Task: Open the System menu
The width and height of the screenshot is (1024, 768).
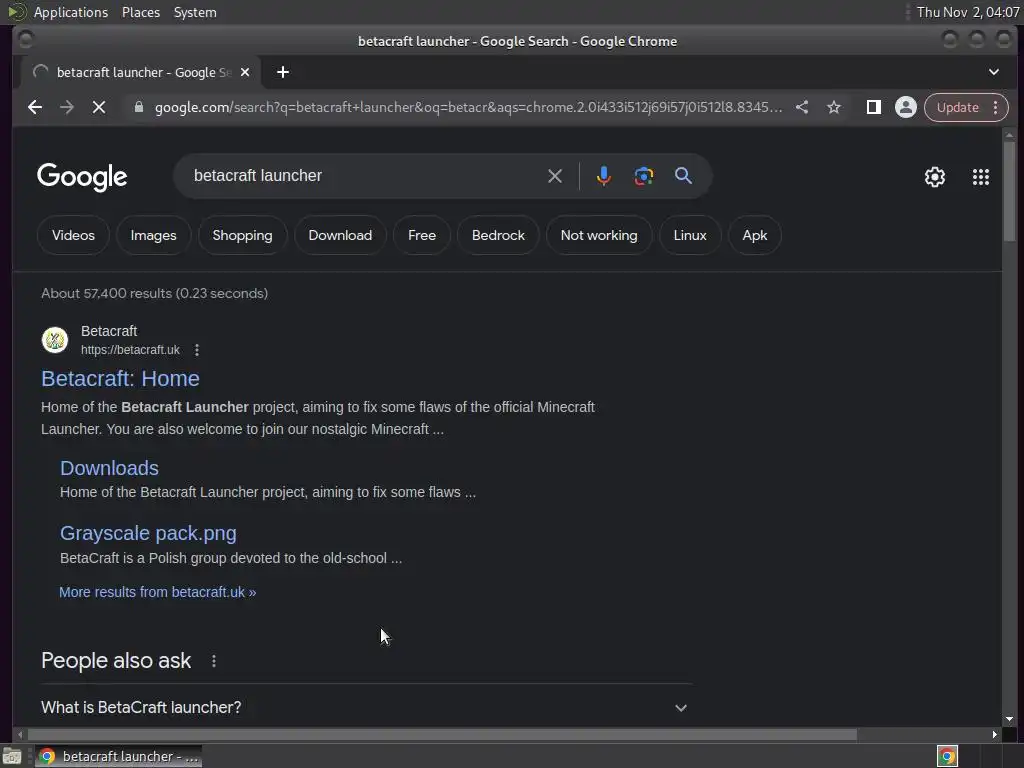Action: (195, 12)
